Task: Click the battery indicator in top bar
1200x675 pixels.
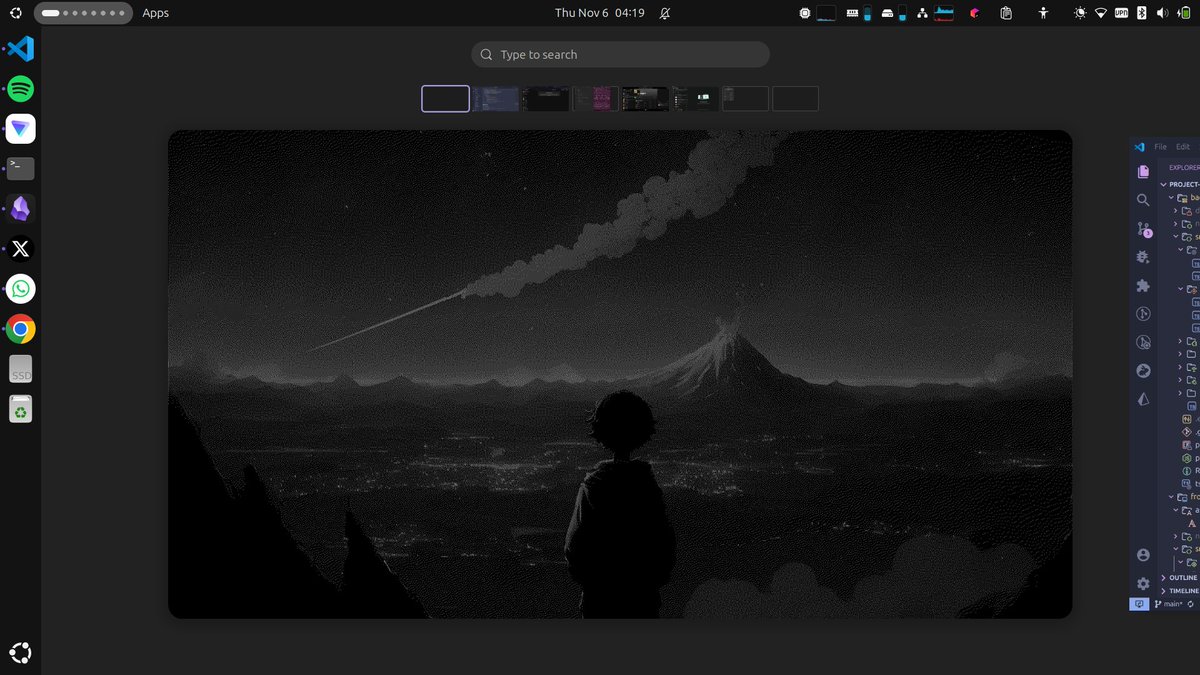Action: (1182, 13)
